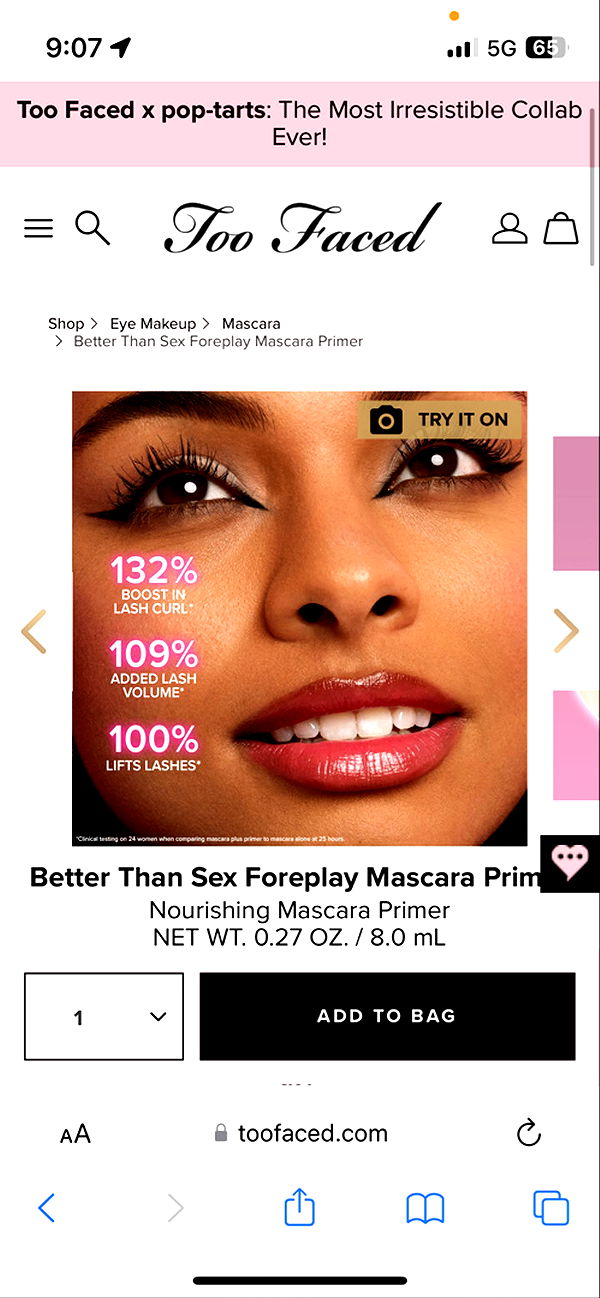Open the shopping bag icon
600x1298 pixels.
click(561, 228)
